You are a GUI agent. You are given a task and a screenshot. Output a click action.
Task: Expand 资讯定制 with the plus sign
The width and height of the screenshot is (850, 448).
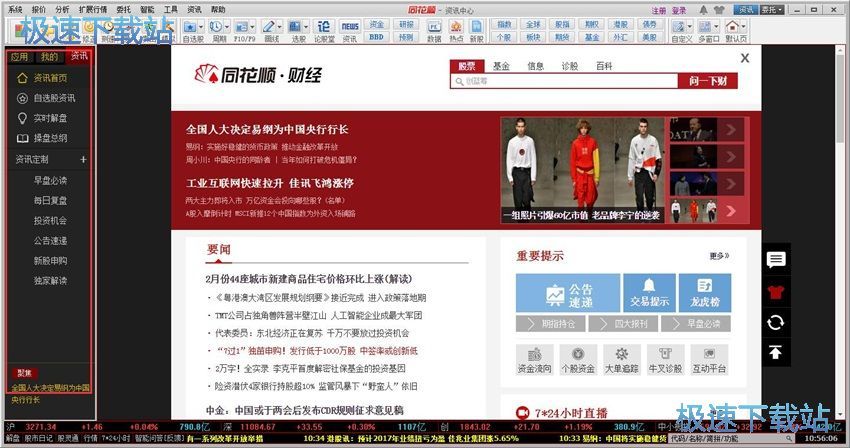click(83, 159)
